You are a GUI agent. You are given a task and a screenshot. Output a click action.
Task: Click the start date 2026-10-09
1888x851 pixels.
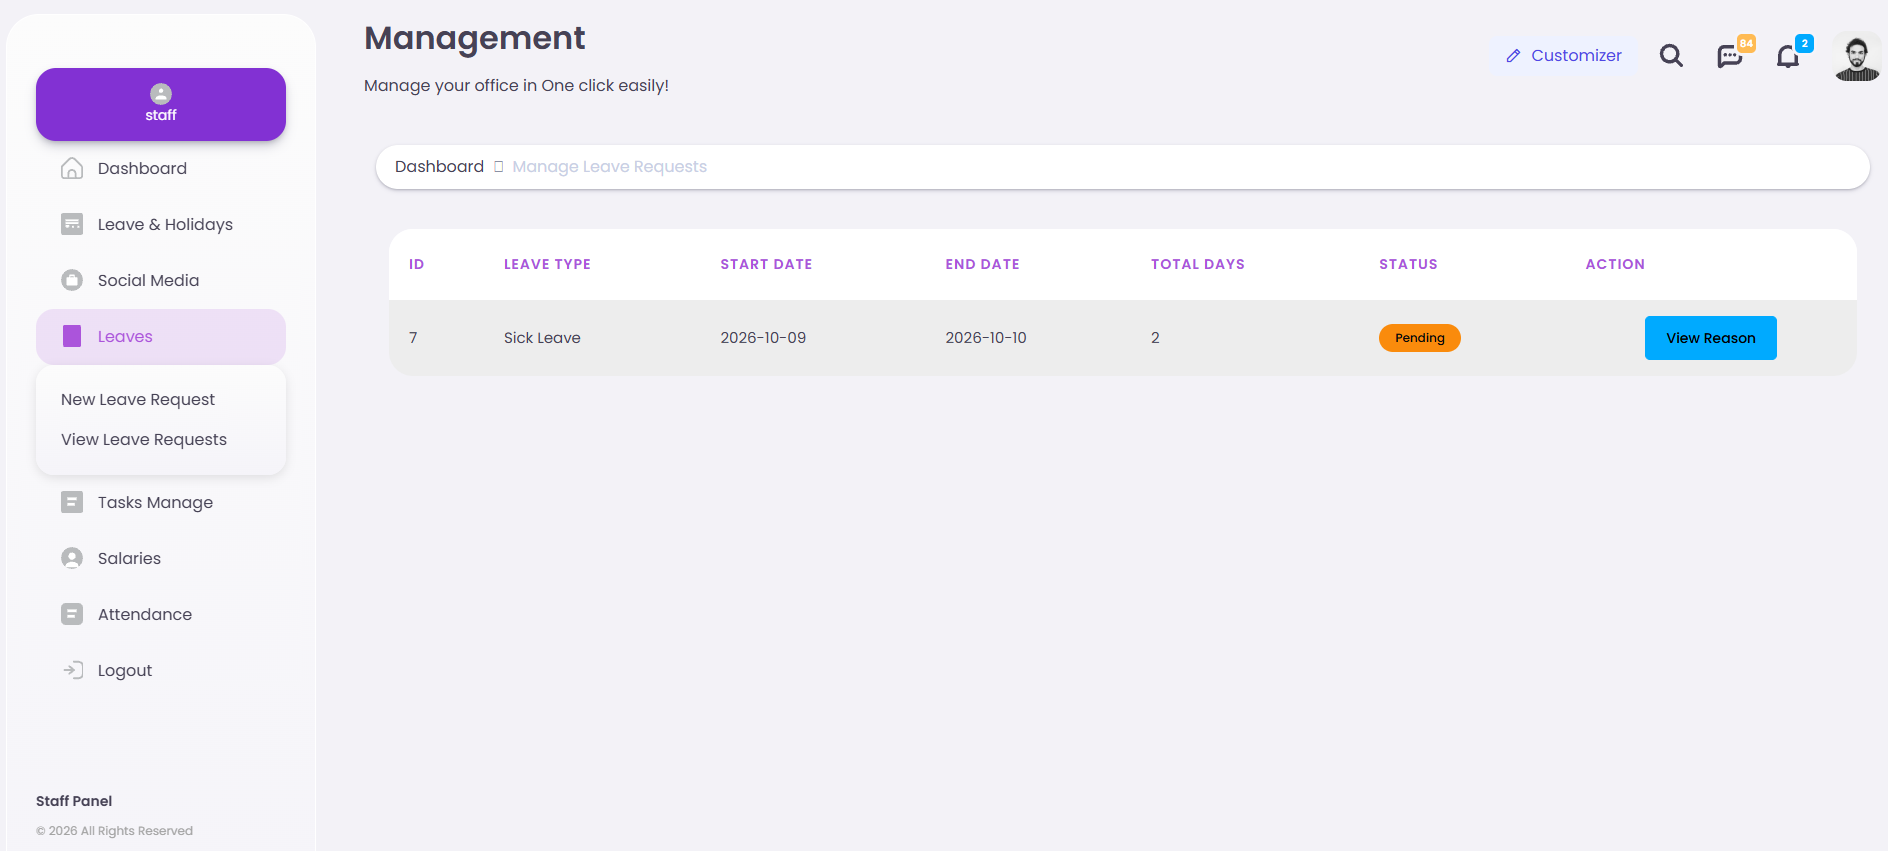tap(763, 338)
